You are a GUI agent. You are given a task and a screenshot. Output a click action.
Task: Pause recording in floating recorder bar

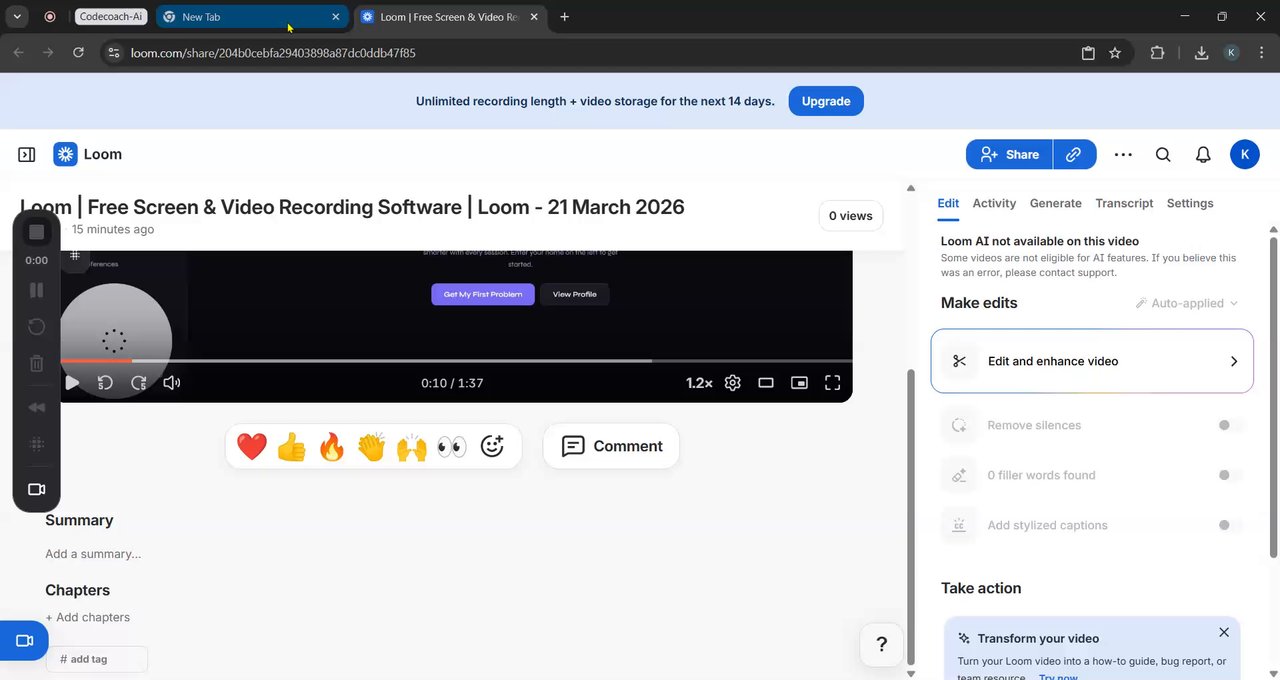(37, 290)
